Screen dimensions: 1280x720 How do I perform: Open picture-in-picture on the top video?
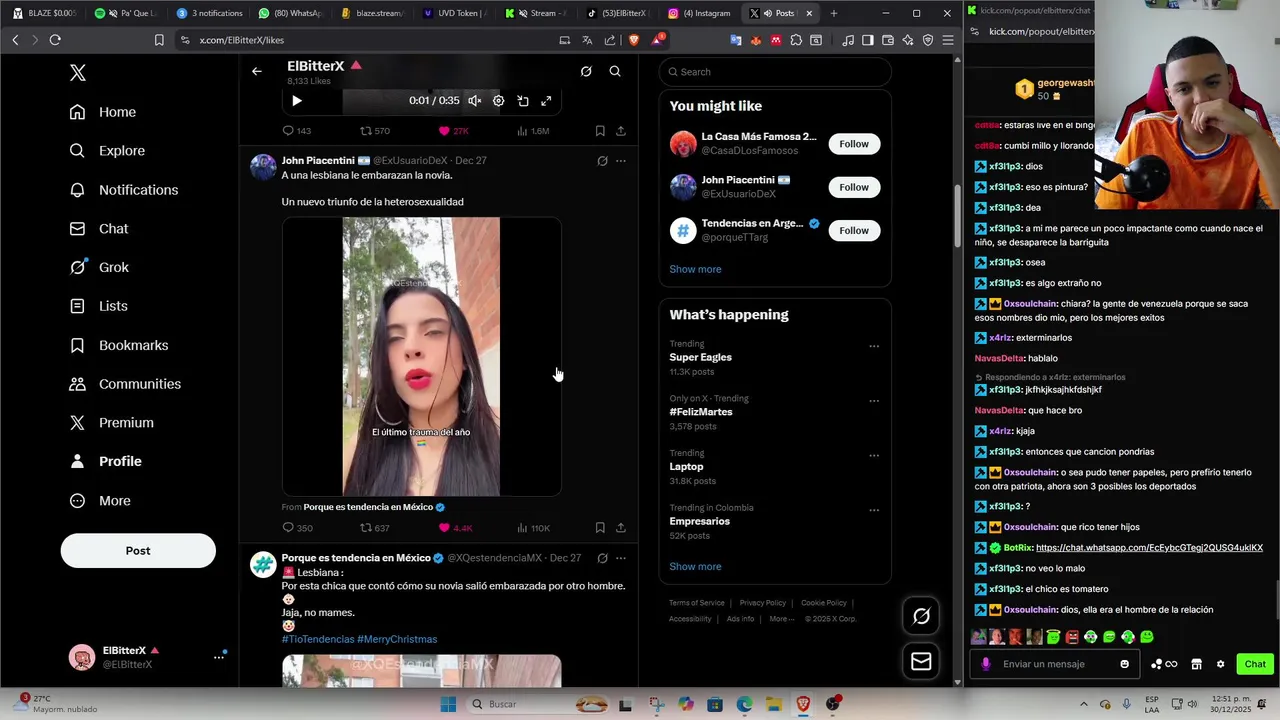(523, 100)
